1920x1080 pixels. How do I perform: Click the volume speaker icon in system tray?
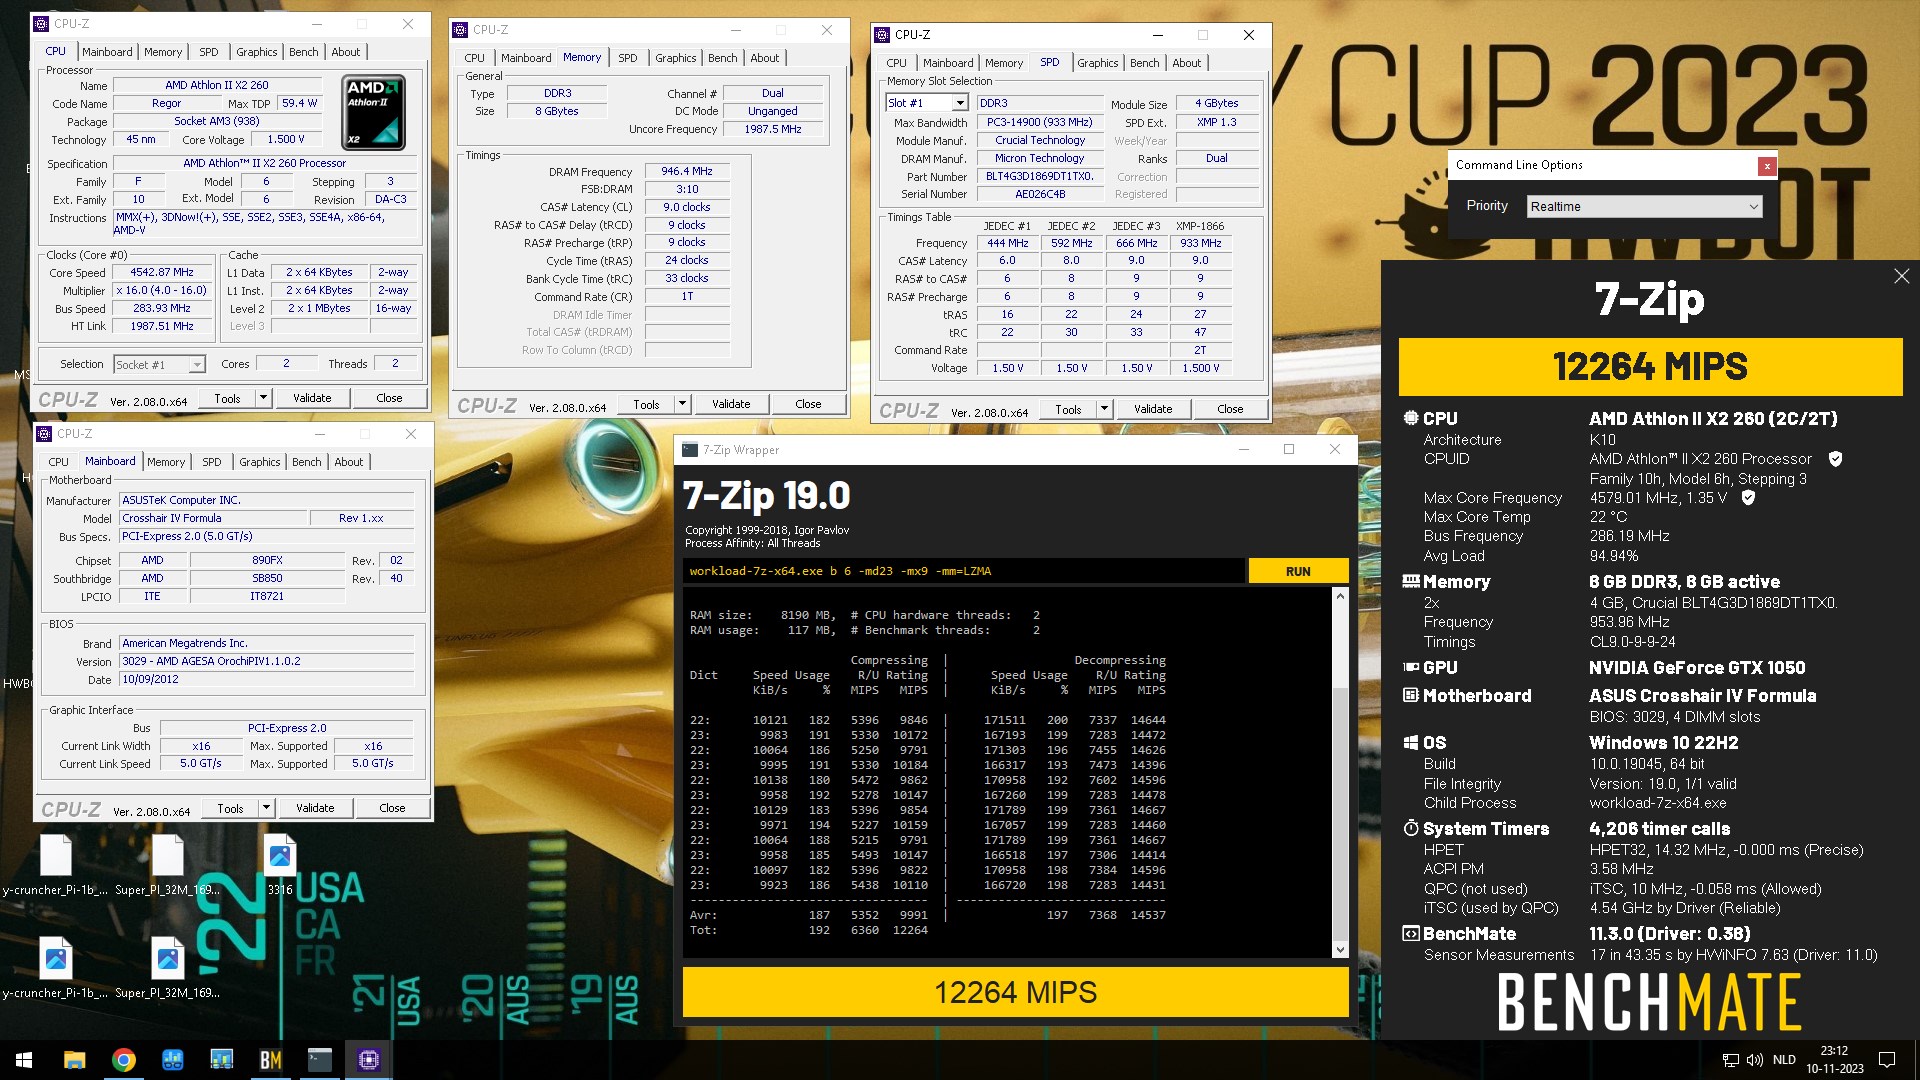[1754, 1060]
